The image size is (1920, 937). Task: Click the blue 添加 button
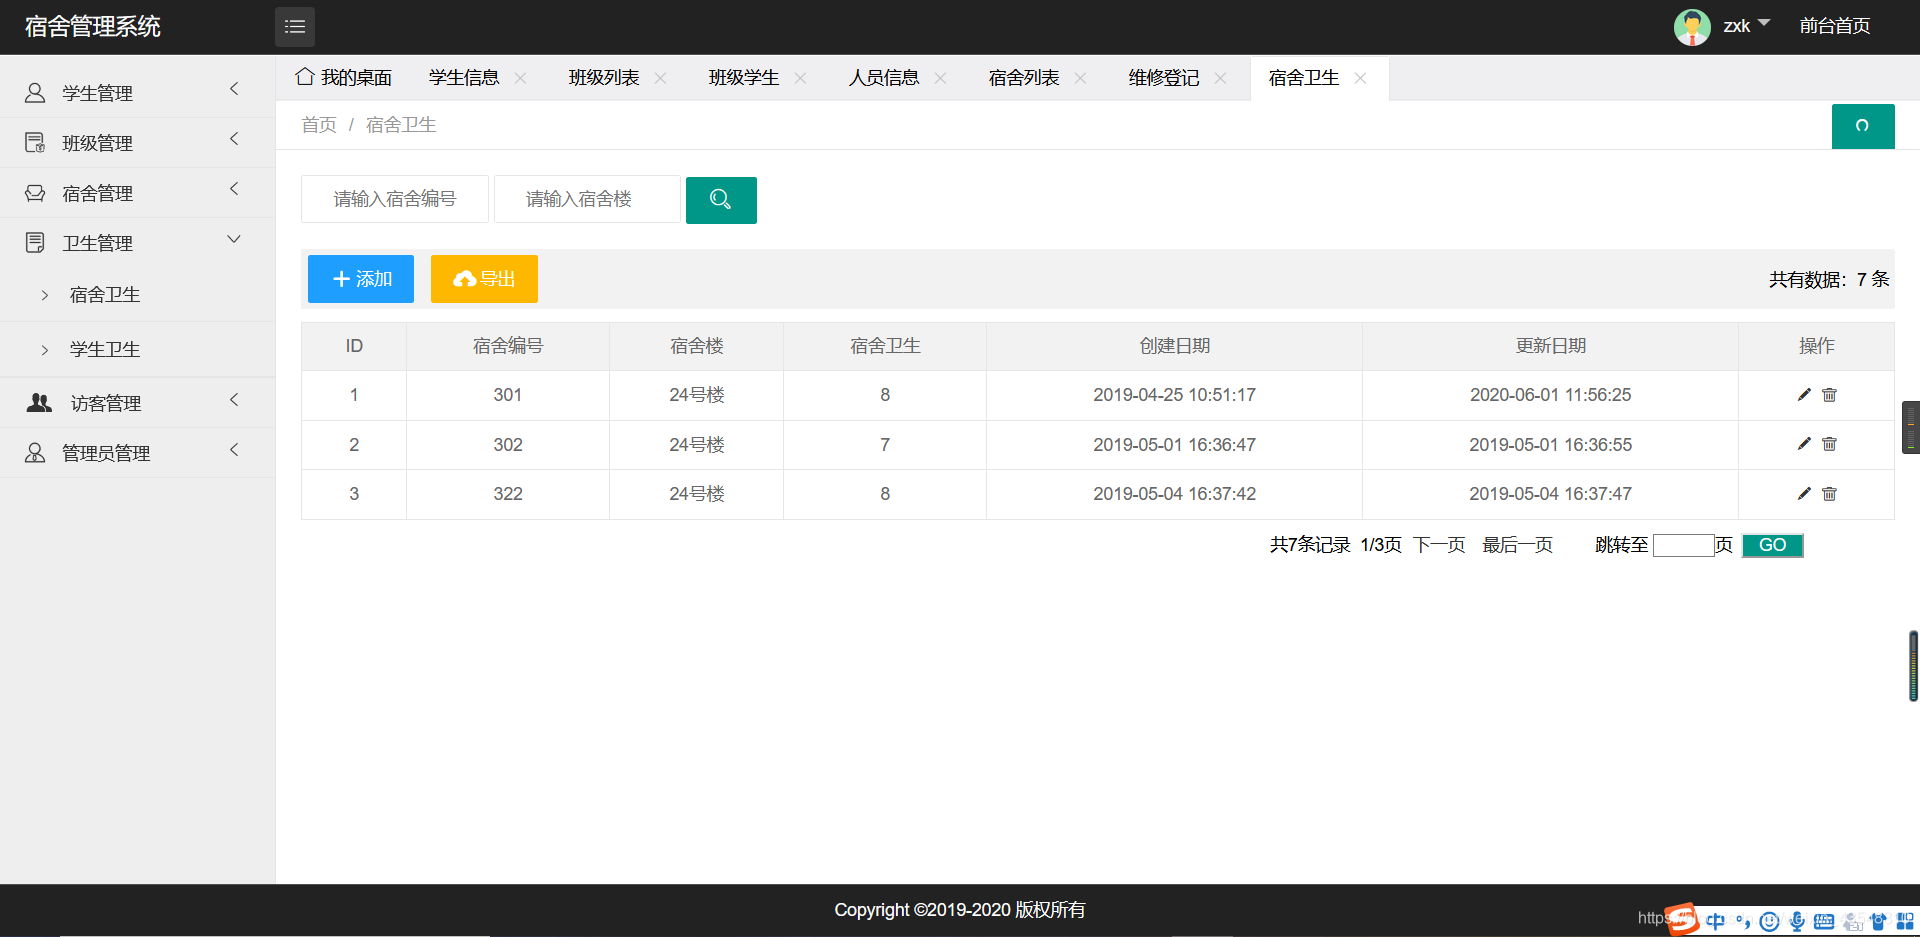pos(361,279)
